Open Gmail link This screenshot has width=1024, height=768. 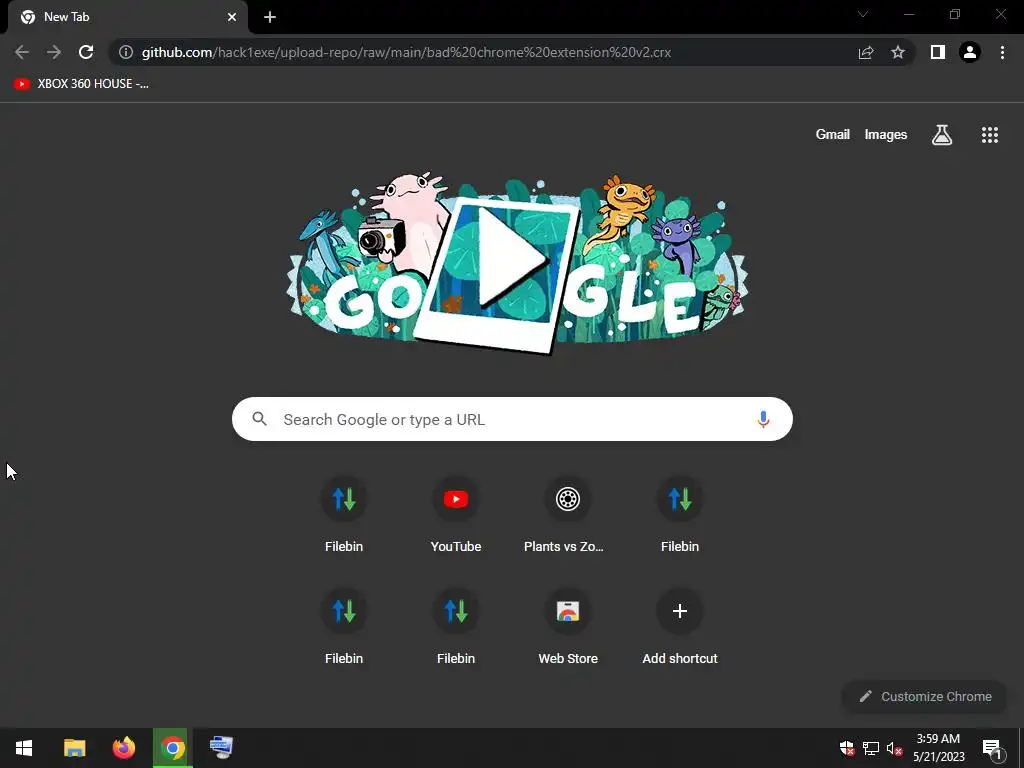[833, 135]
